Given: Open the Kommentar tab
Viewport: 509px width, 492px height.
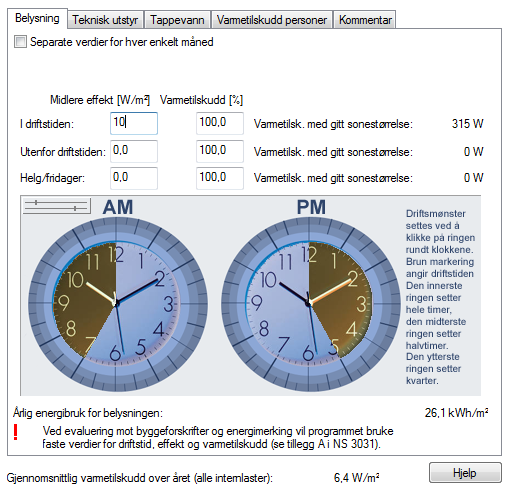Looking at the screenshot, I should (365, 20).
